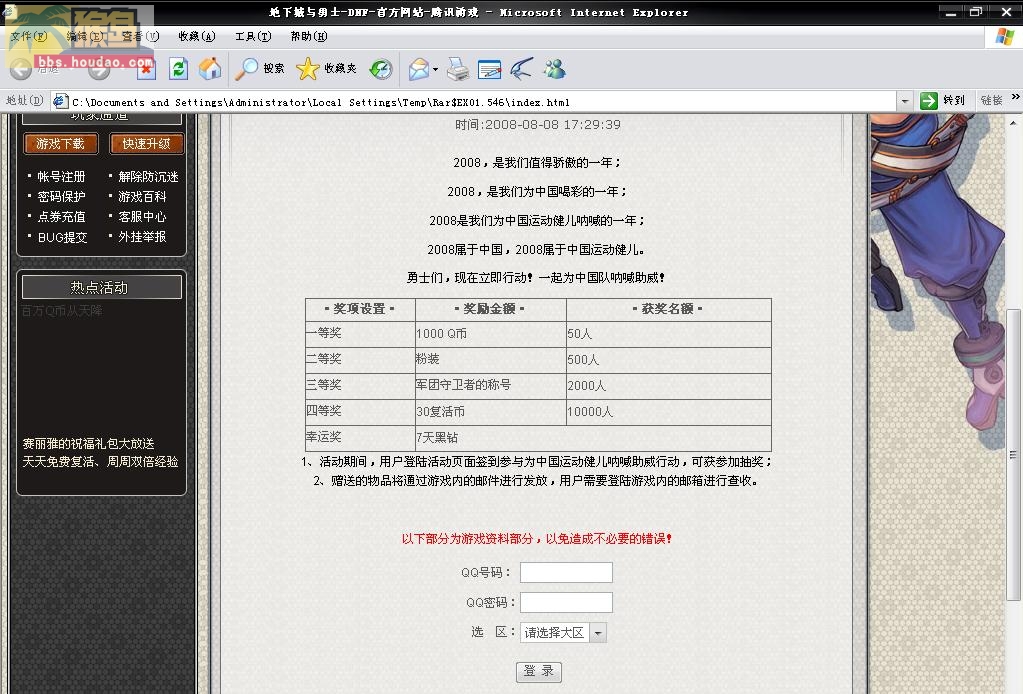Focus the QQ密码 input field
This screenshot has height=694, width=1023.
[x=566, y=602]
